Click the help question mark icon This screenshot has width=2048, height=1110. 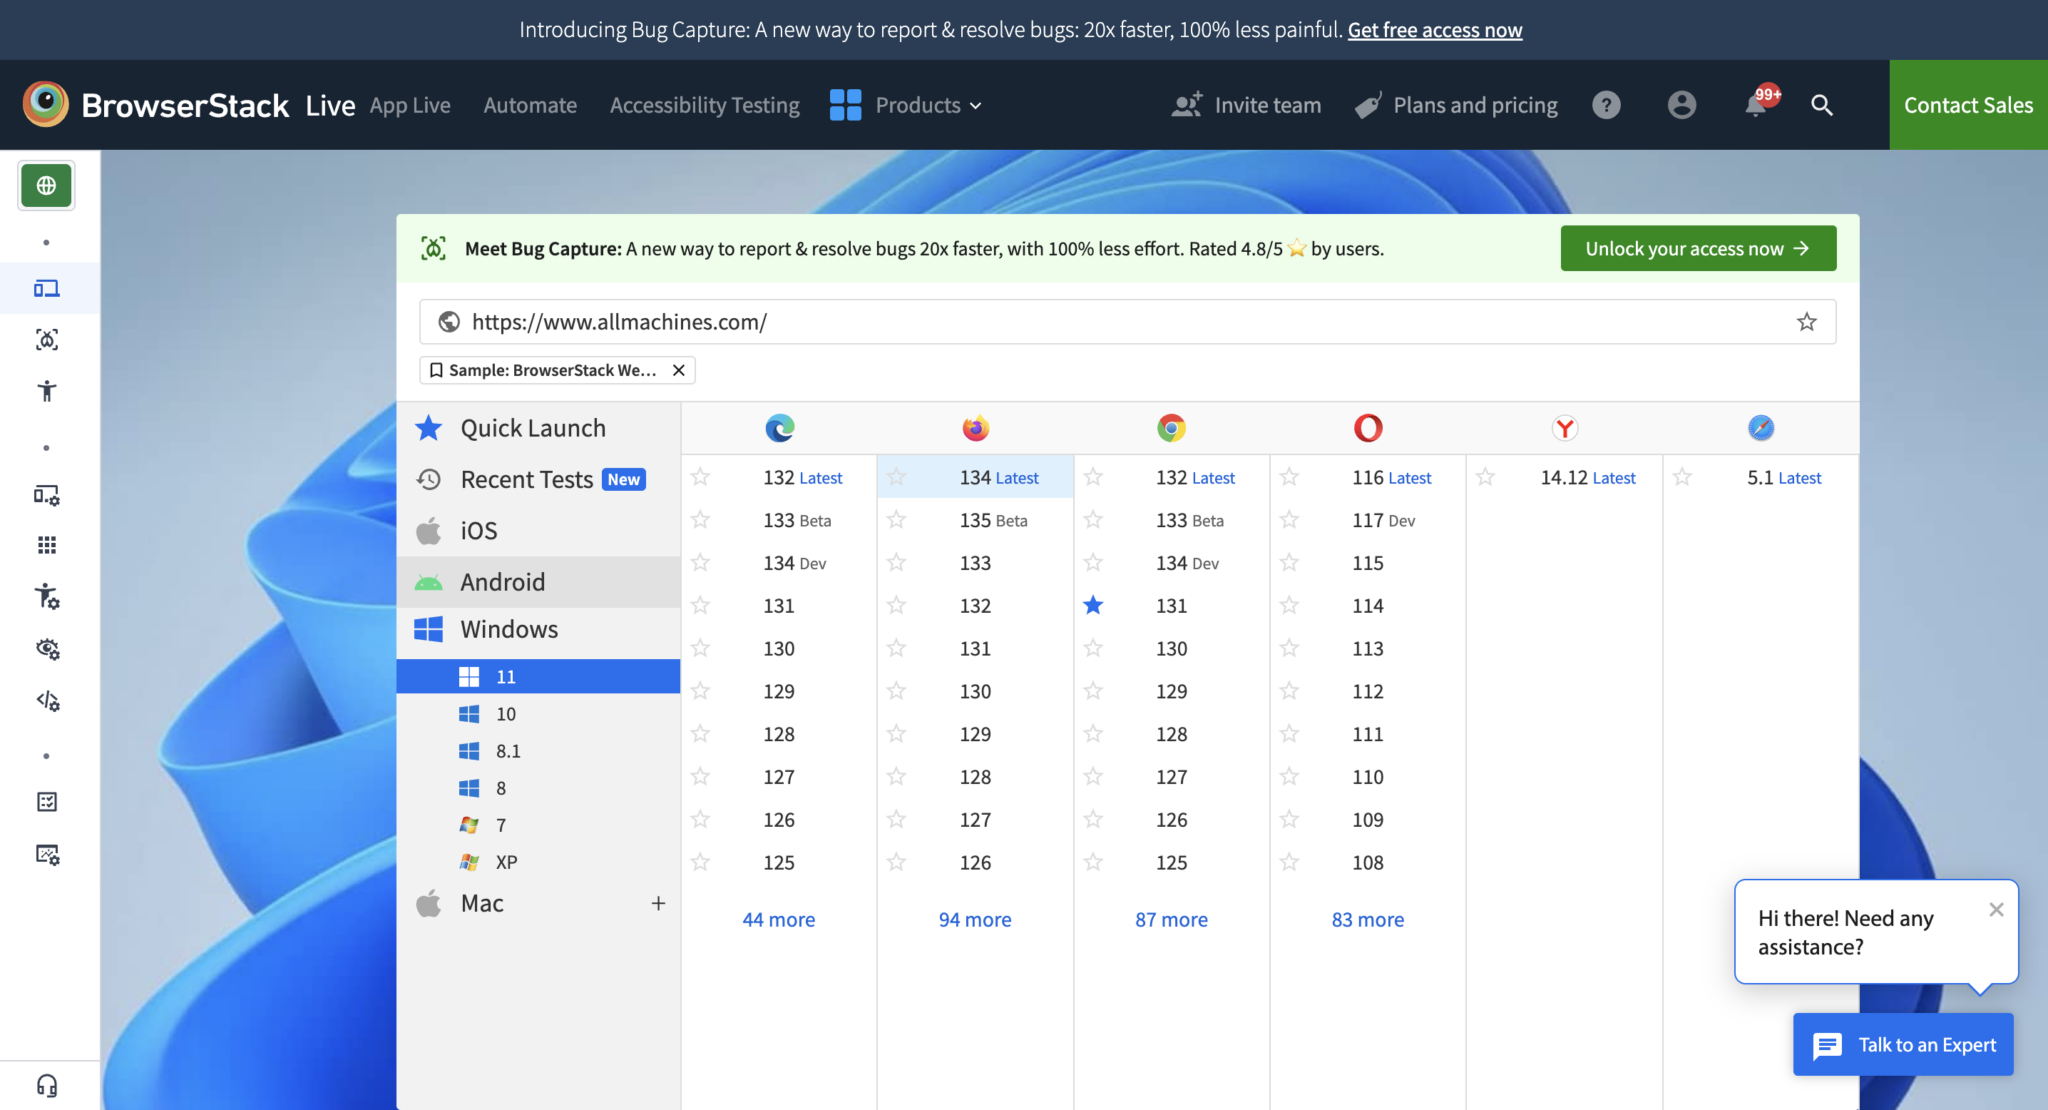click(1606, 105)
